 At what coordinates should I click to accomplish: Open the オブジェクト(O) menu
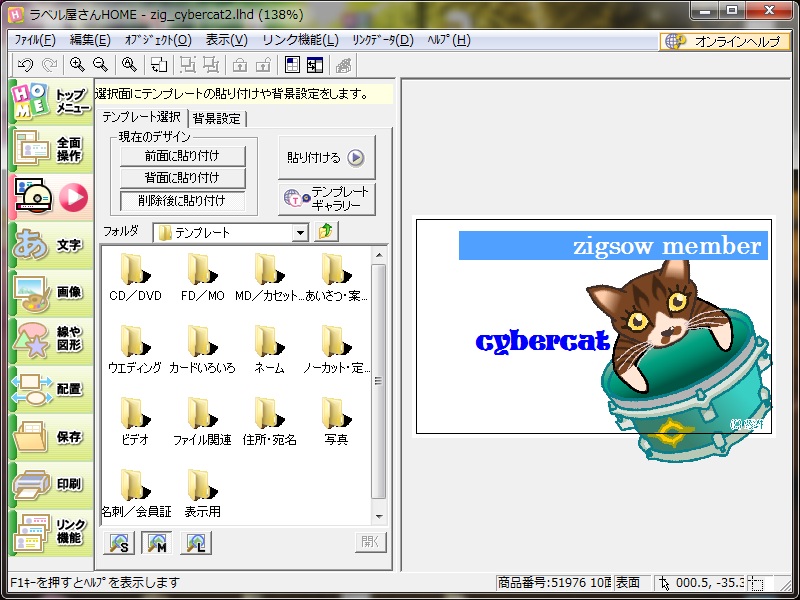pyautogui.click(x=158, y=40)
